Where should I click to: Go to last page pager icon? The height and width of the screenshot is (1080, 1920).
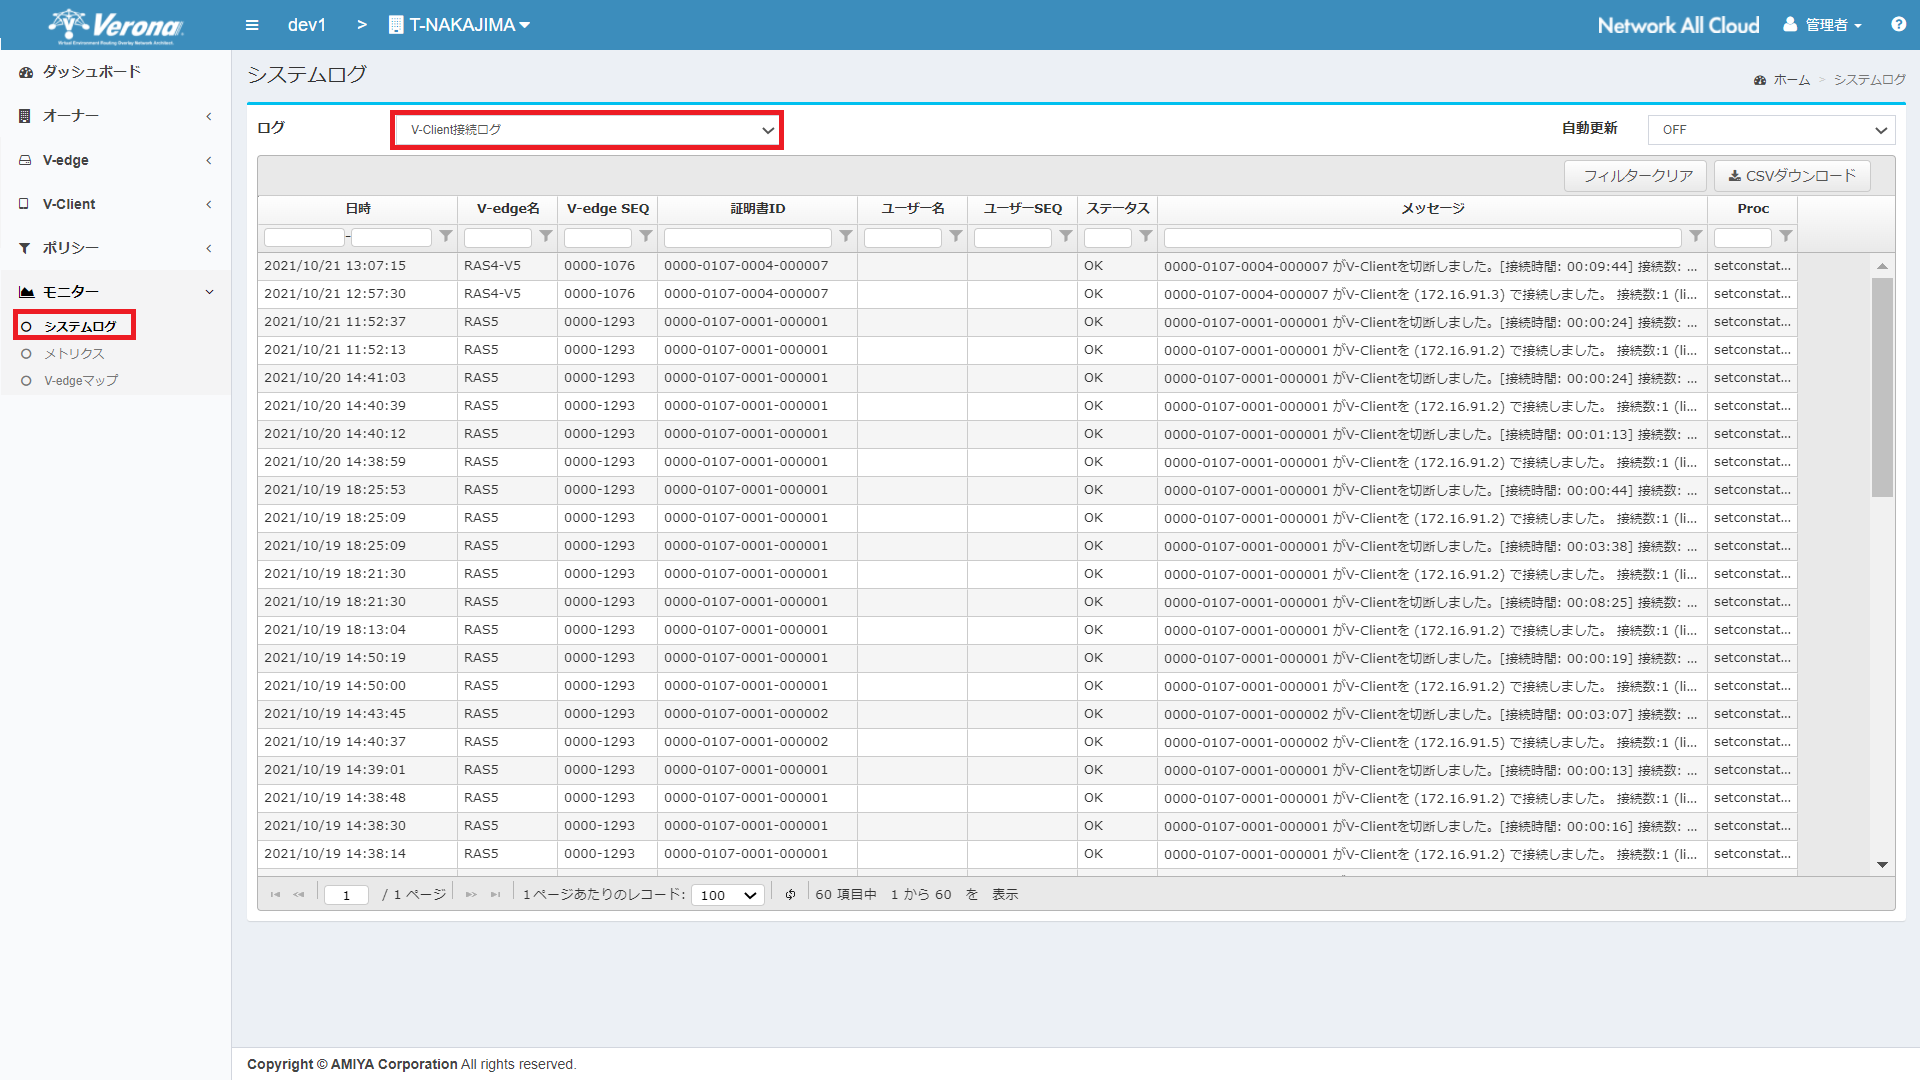coord(495,895)
